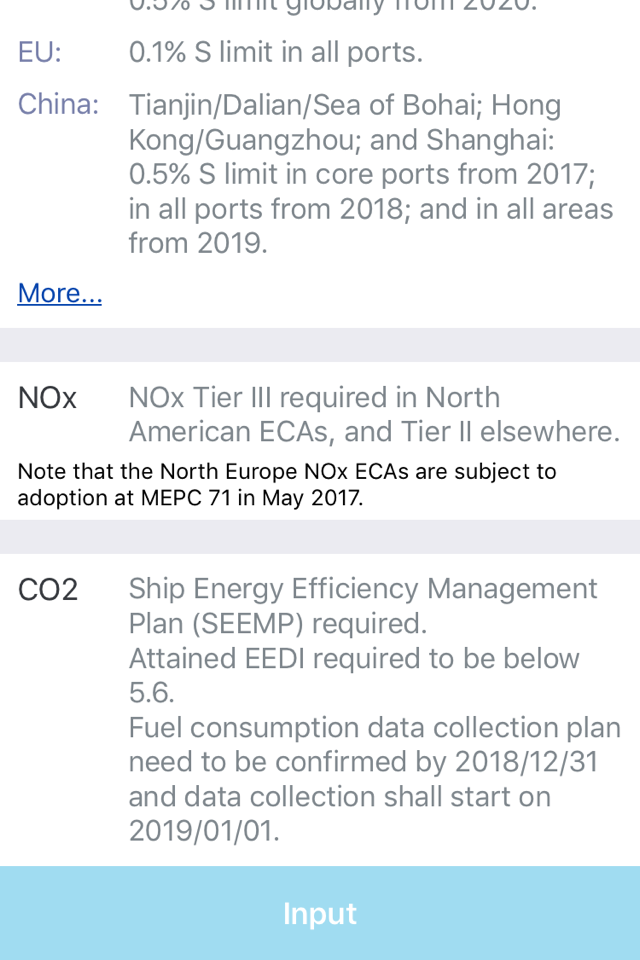Click the North Europe NOx ECAs note
The image size is (640, 960).
[287, 484]
